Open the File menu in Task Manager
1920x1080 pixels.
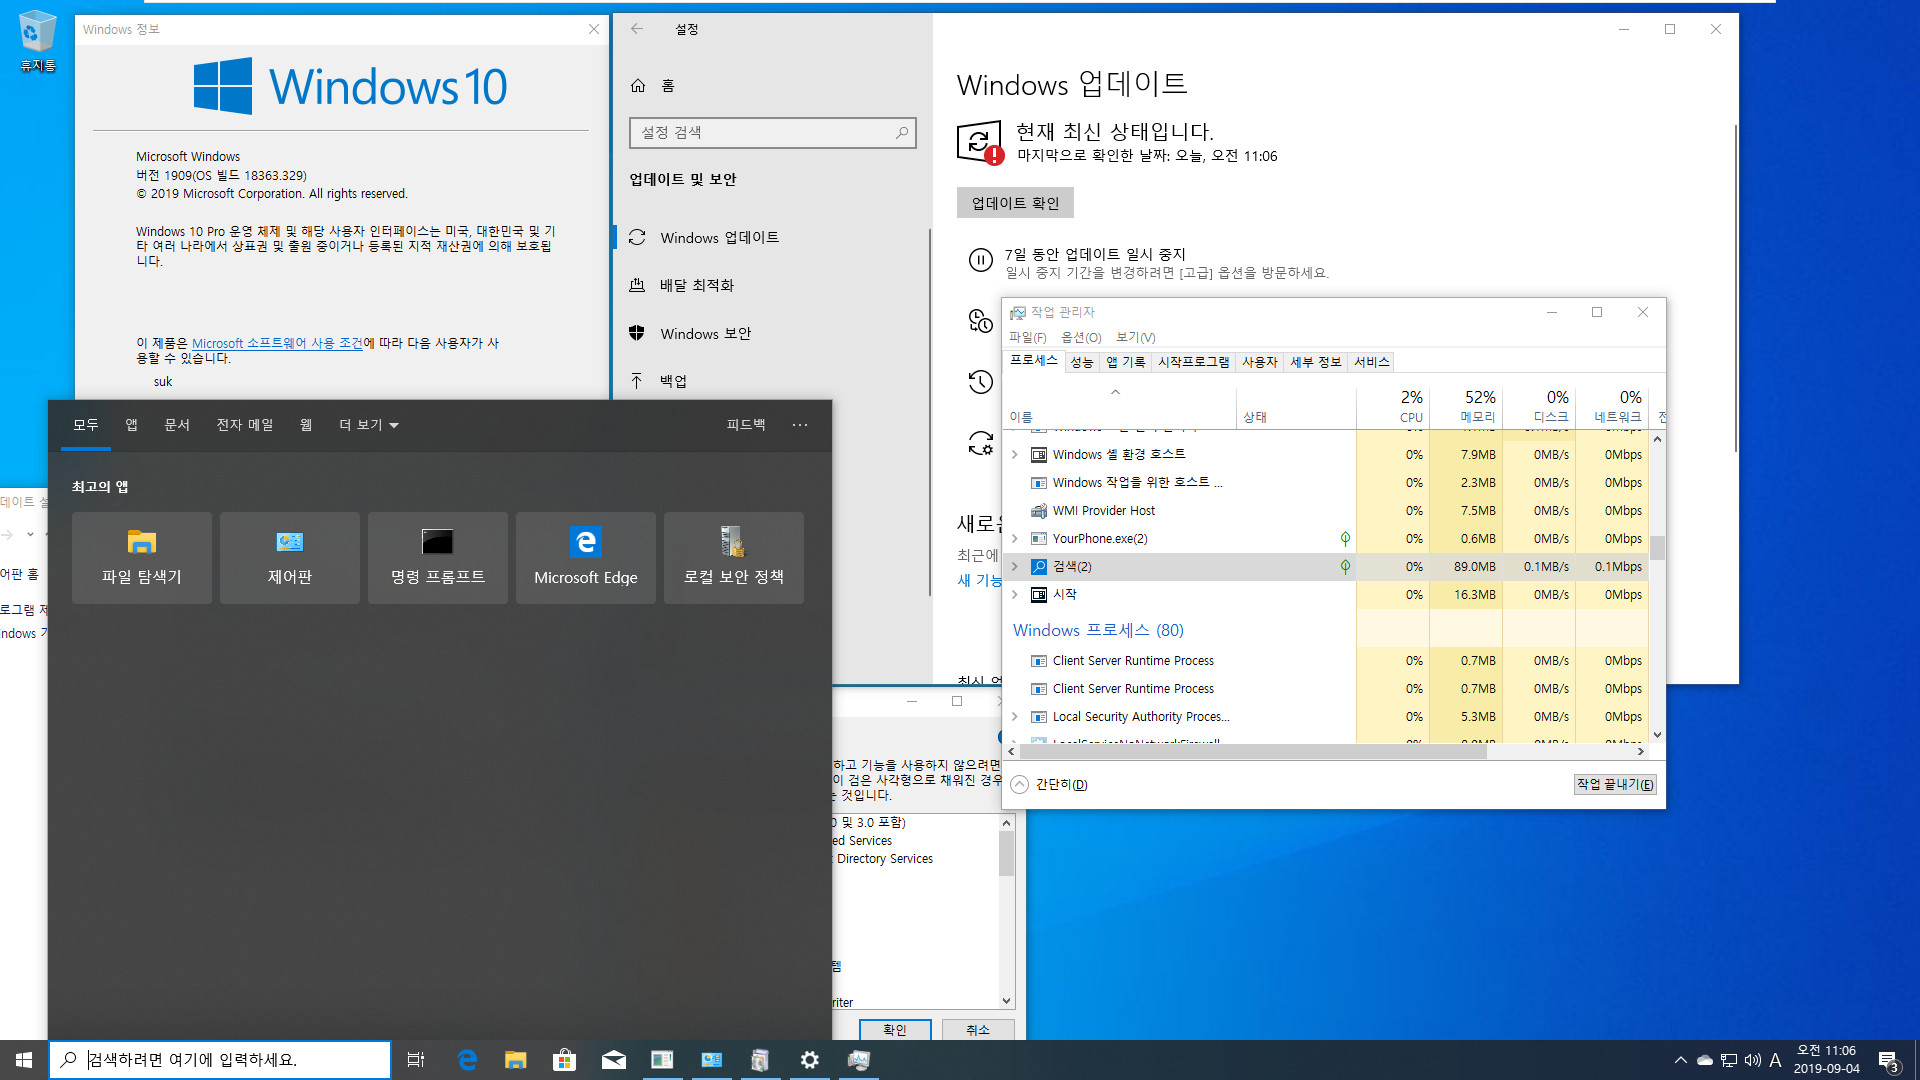[1028, 337]
